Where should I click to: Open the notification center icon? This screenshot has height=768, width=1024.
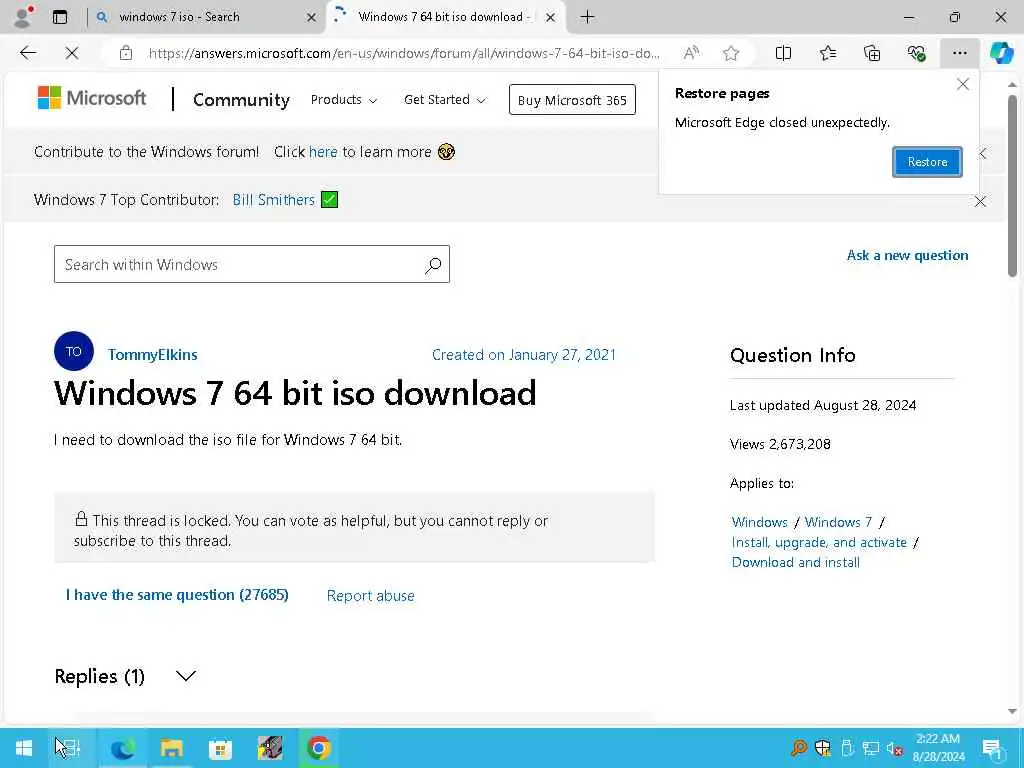pos(993,748)
